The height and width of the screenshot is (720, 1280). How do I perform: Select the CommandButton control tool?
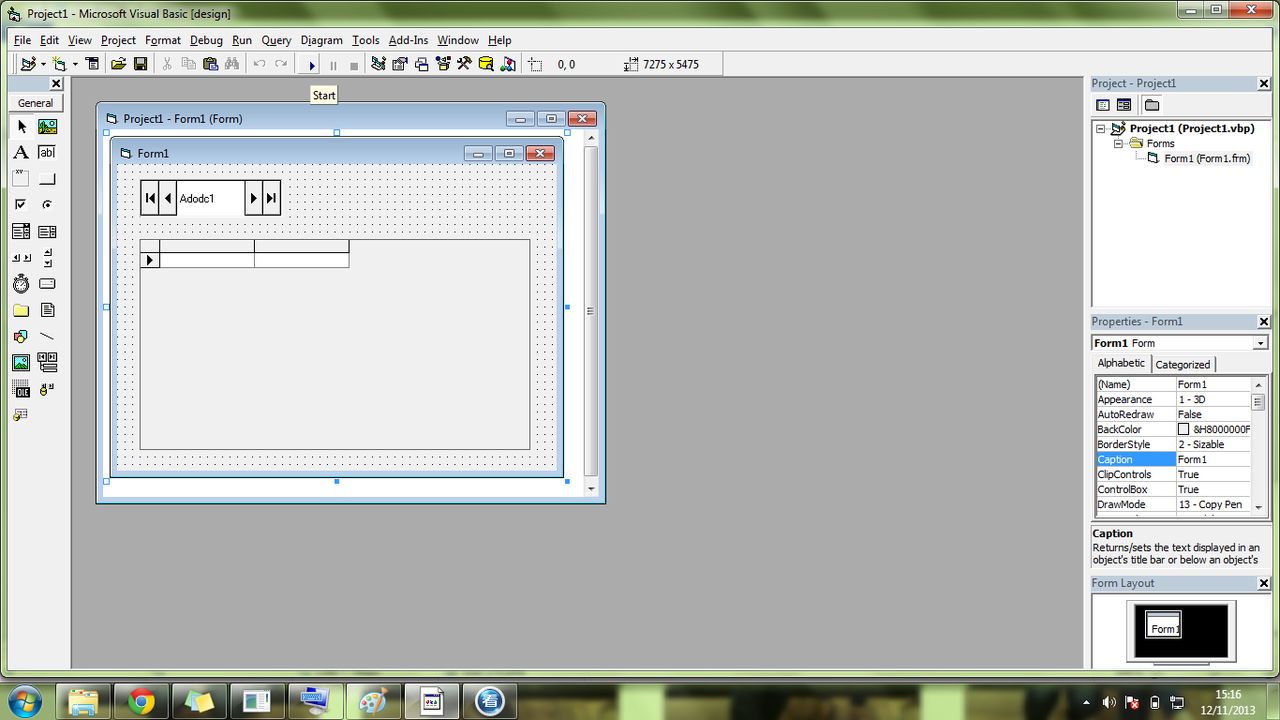[47, 179]
